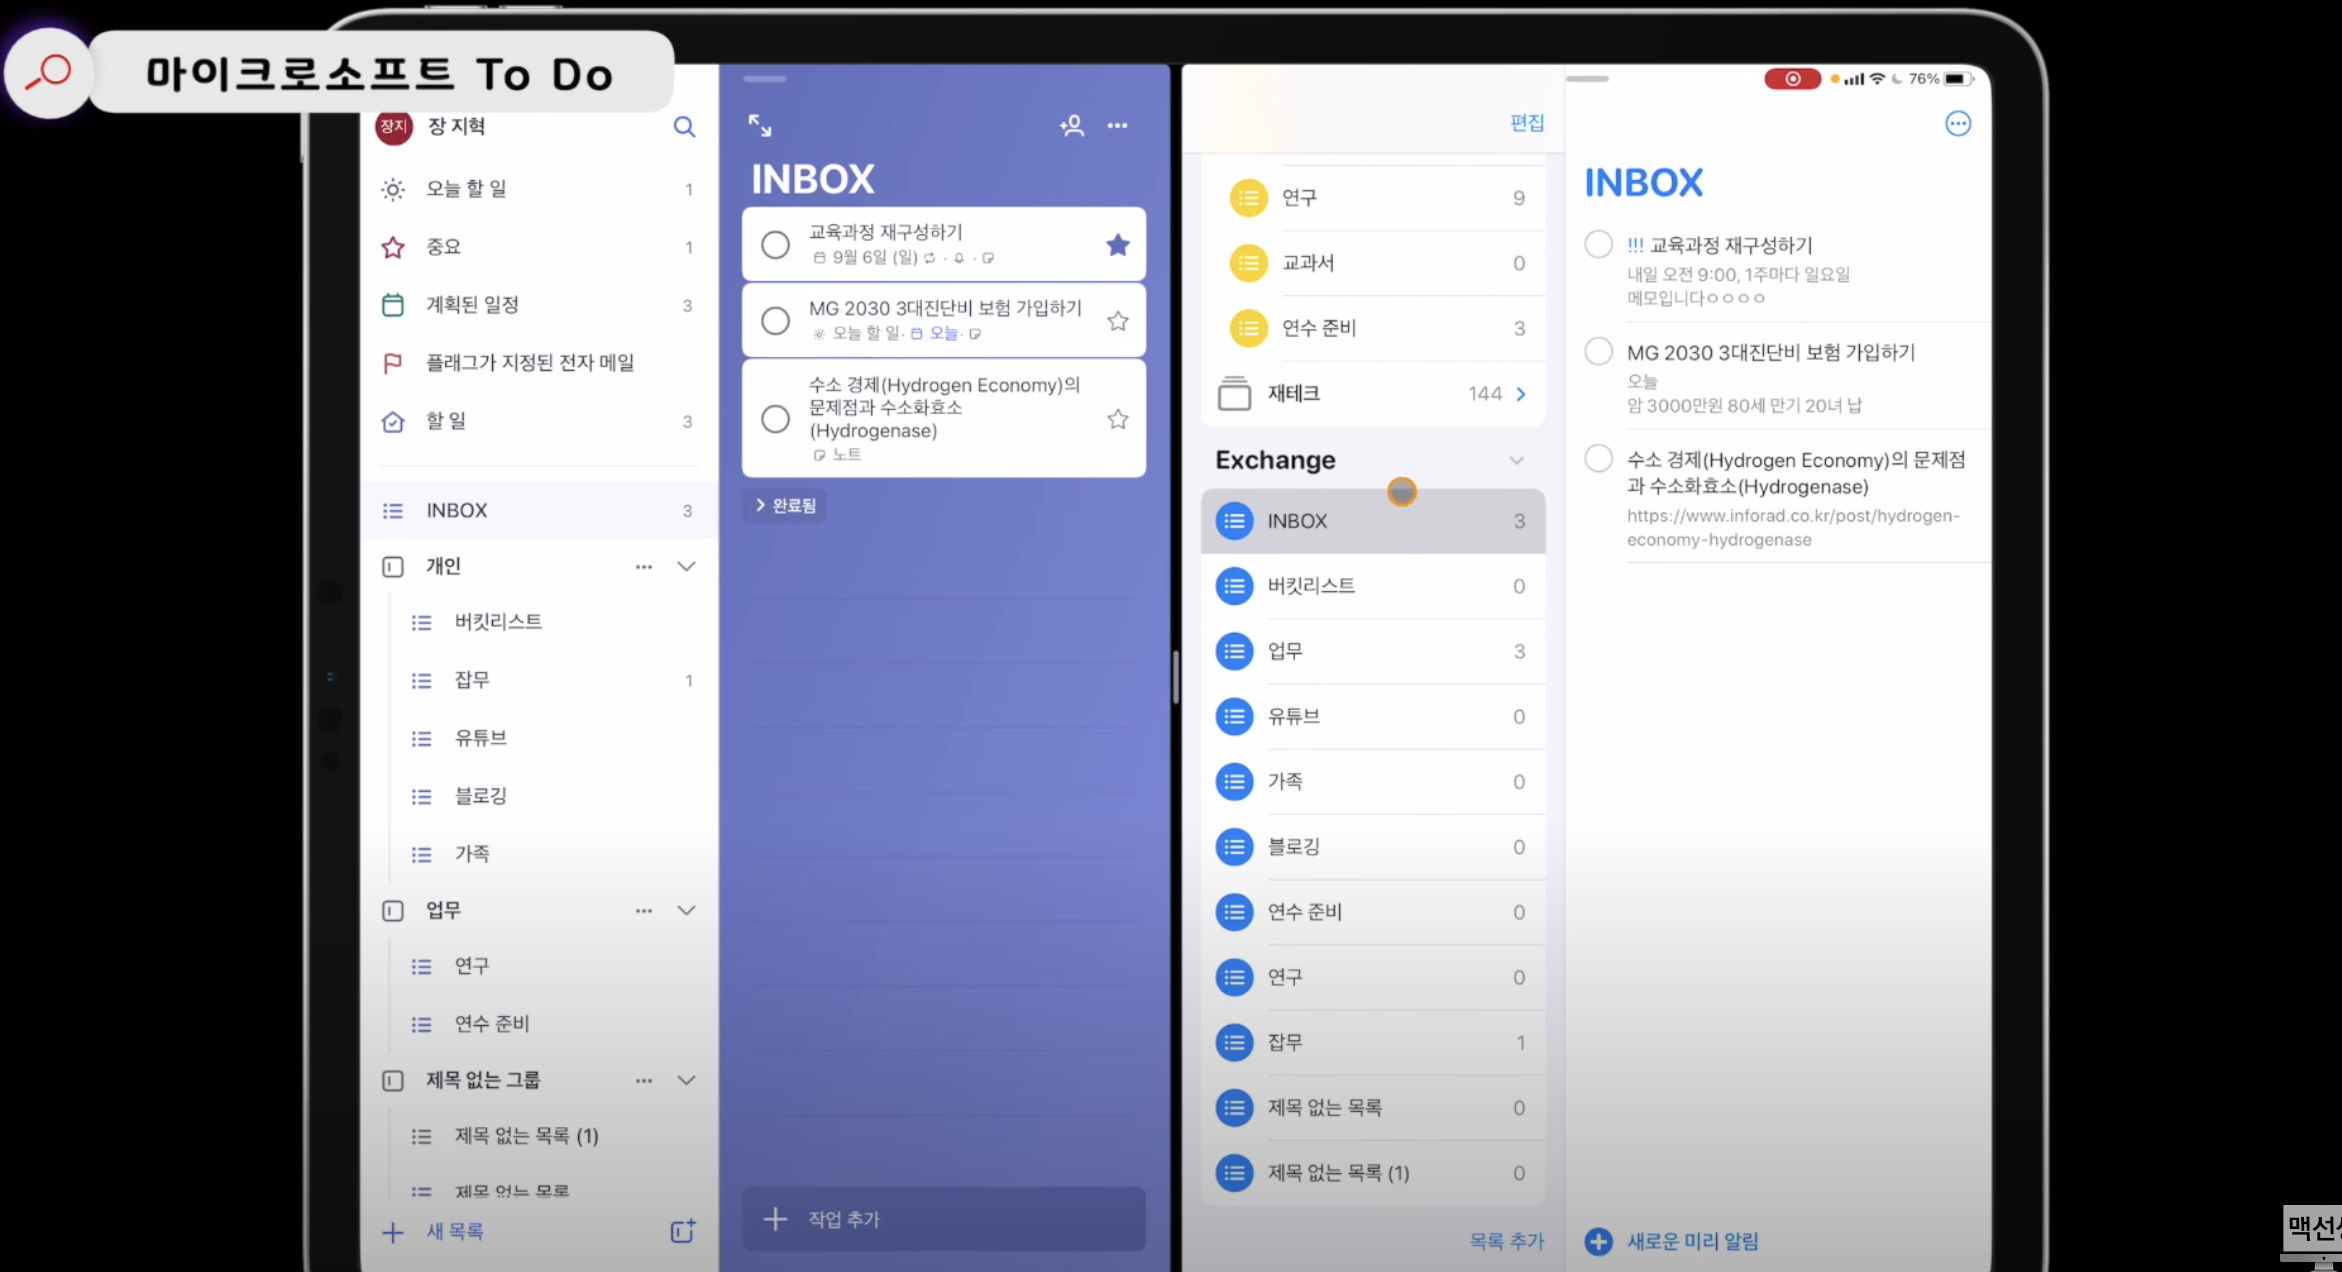Collapse the 개인 group chevron
The height and width of the screenshot is (1272, 2342).
coord(686,566)
